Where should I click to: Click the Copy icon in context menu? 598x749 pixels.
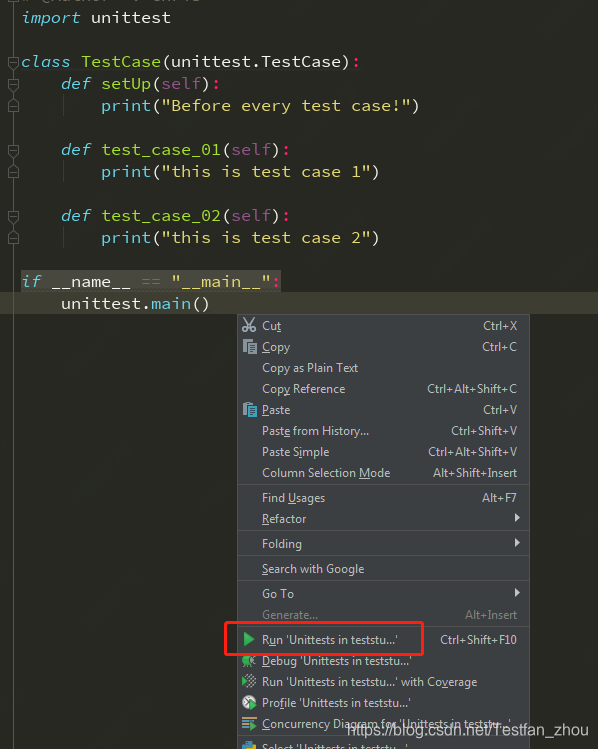coord(249,347)
